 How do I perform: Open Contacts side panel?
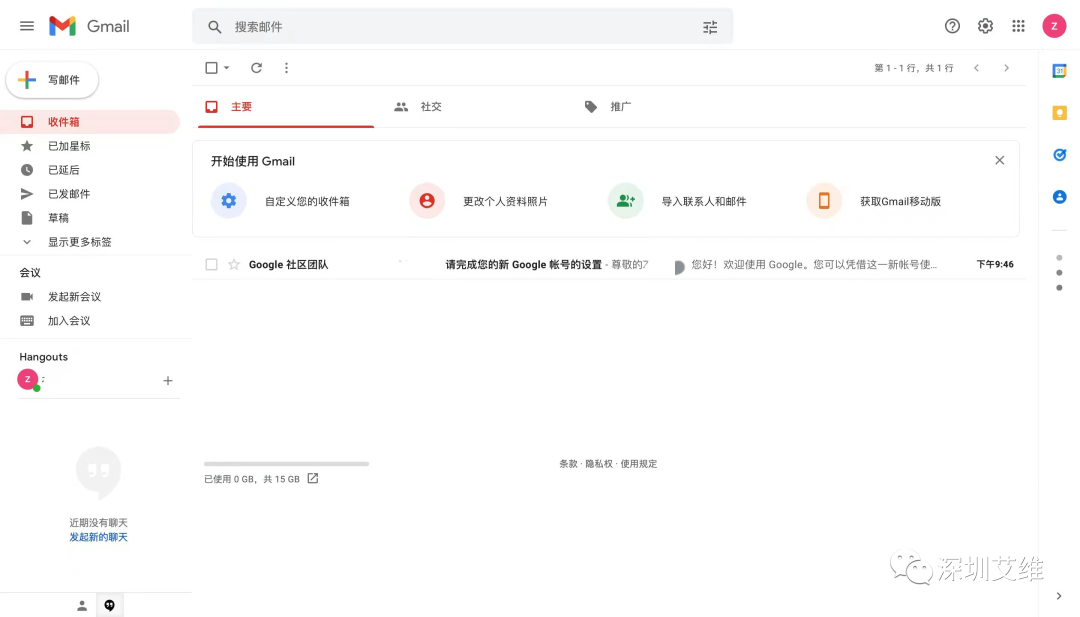(x=1059, y=197)
